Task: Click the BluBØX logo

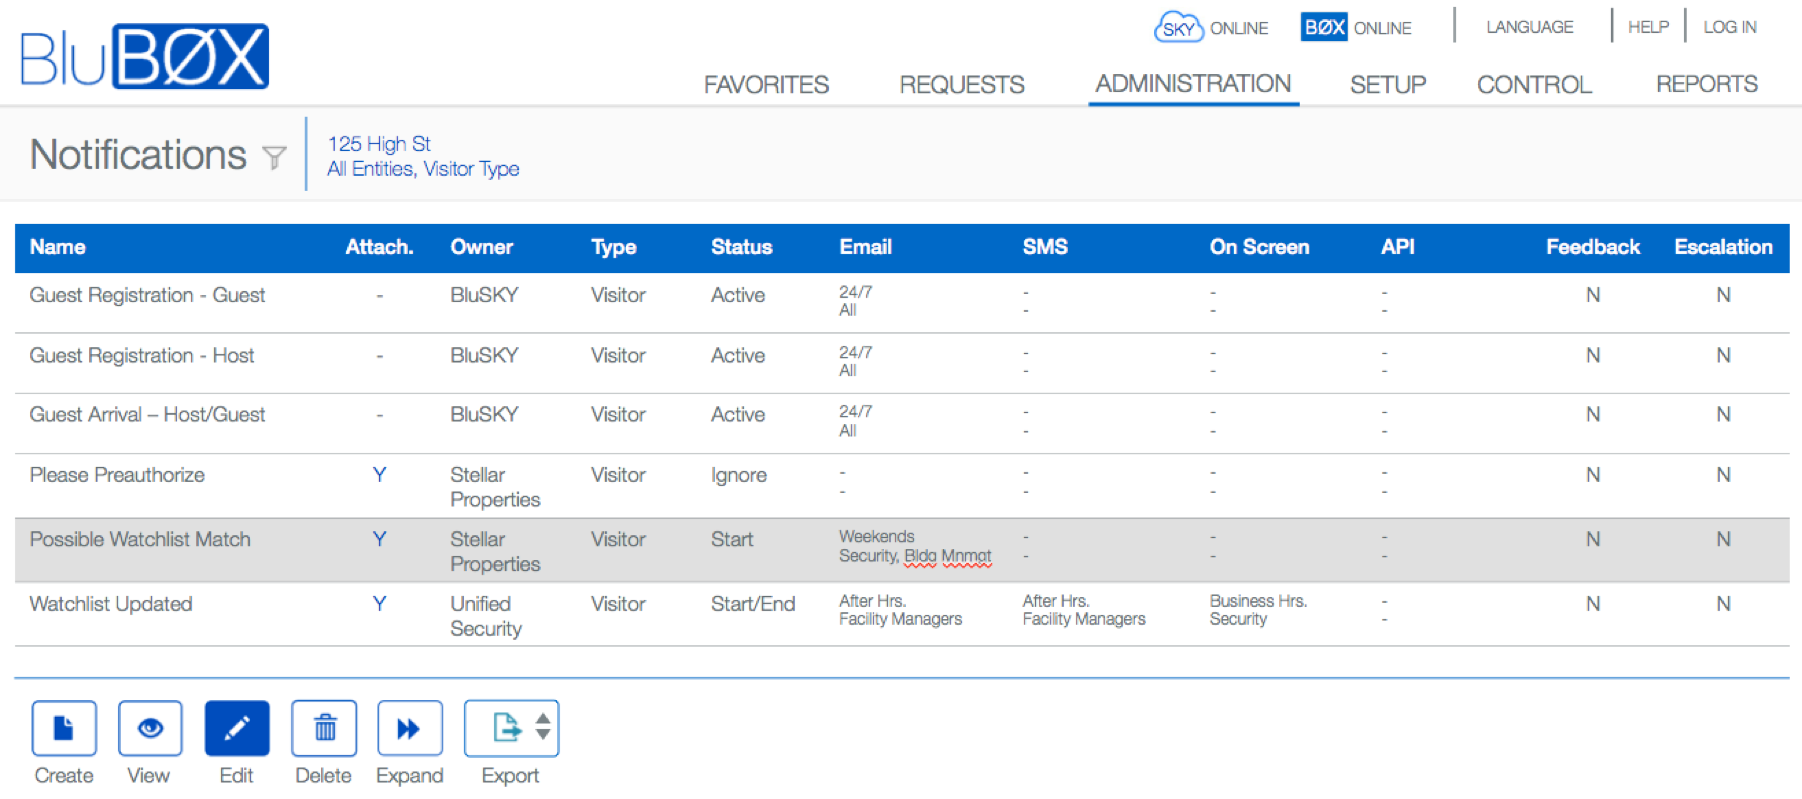Action: [x=145, y=56]
